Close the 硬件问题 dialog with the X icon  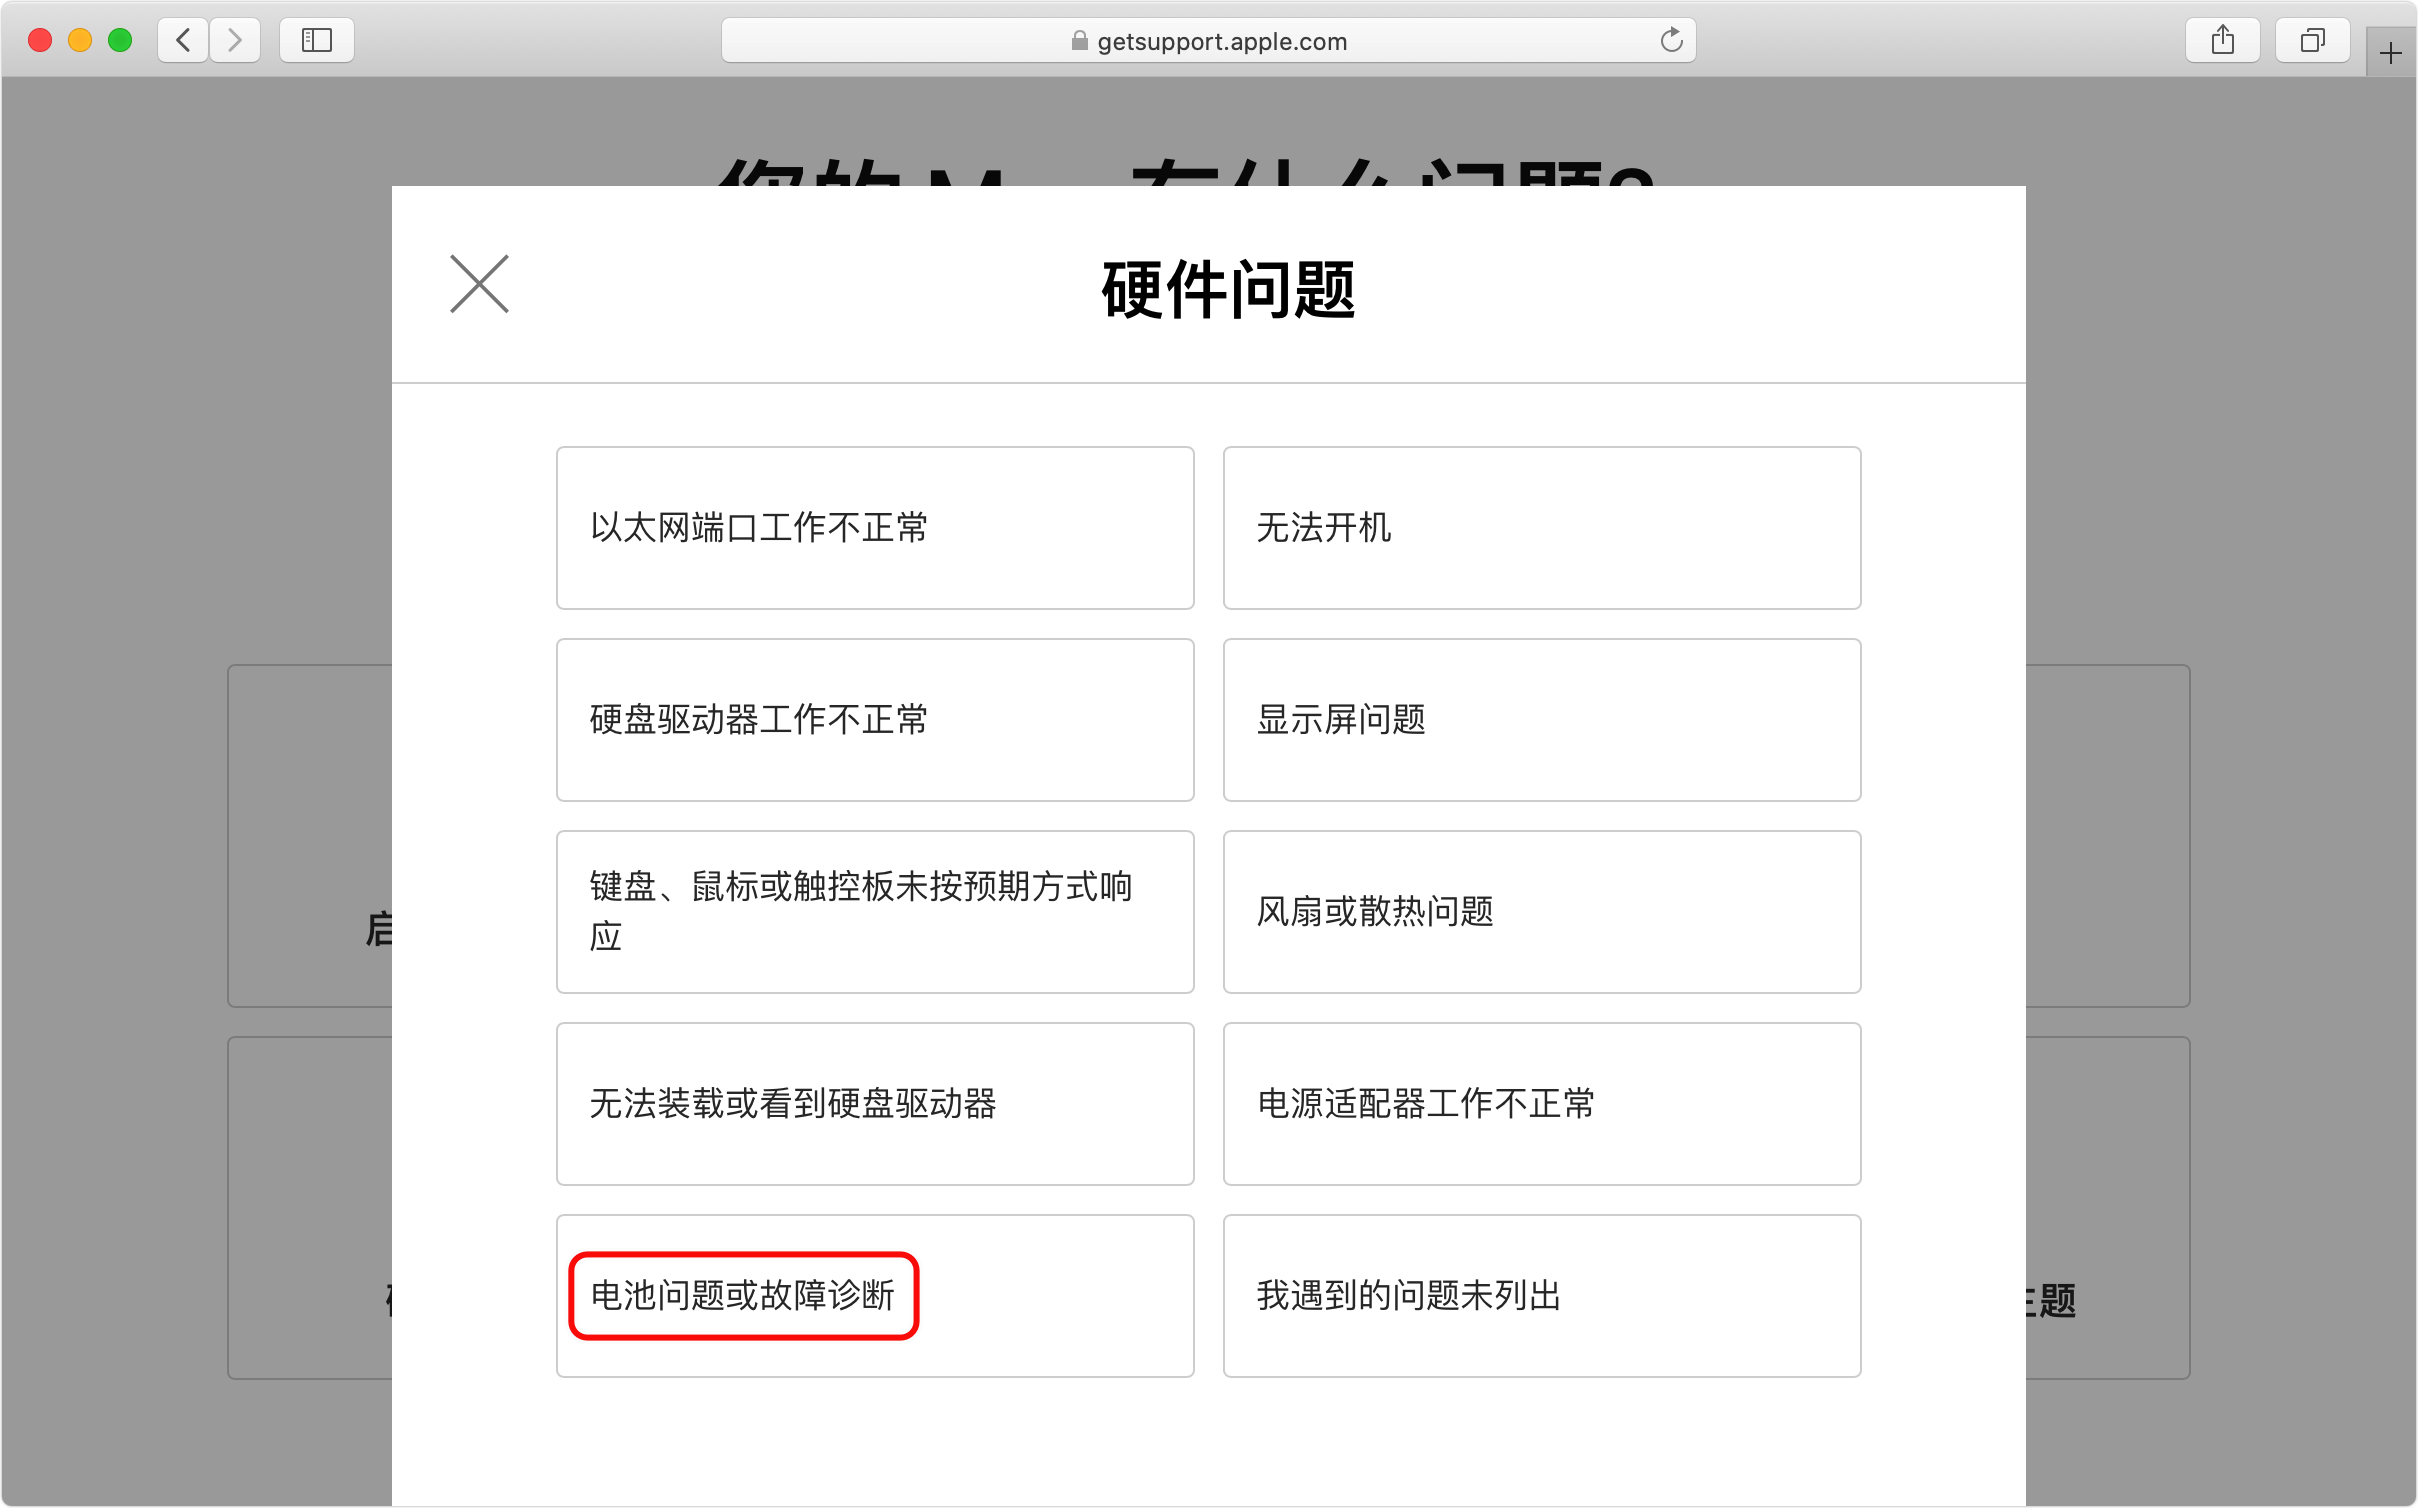click(x=479, y=284)
